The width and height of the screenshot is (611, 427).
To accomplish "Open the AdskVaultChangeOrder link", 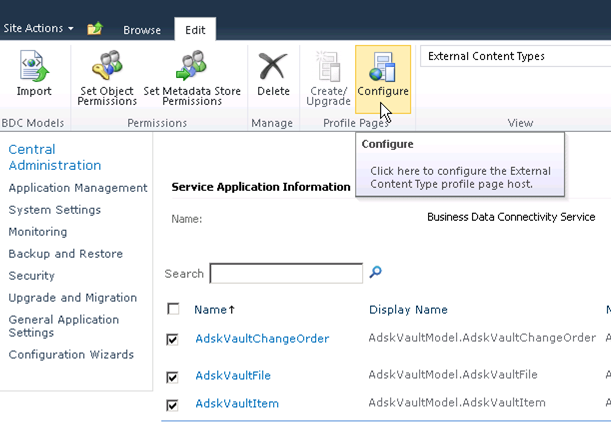I will click(262, 339).
